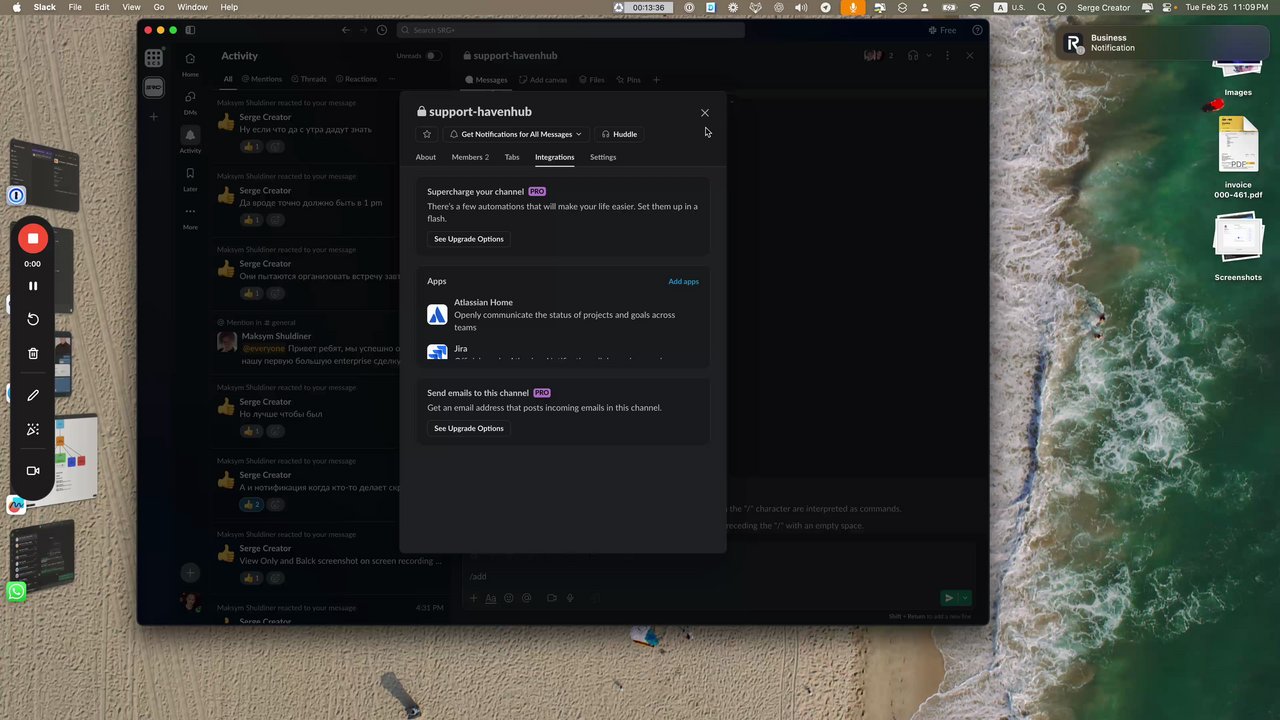Screen dimensions: 1280x720
Task: Expand huddle options chevron in channel header
Action: click(929, 56)
